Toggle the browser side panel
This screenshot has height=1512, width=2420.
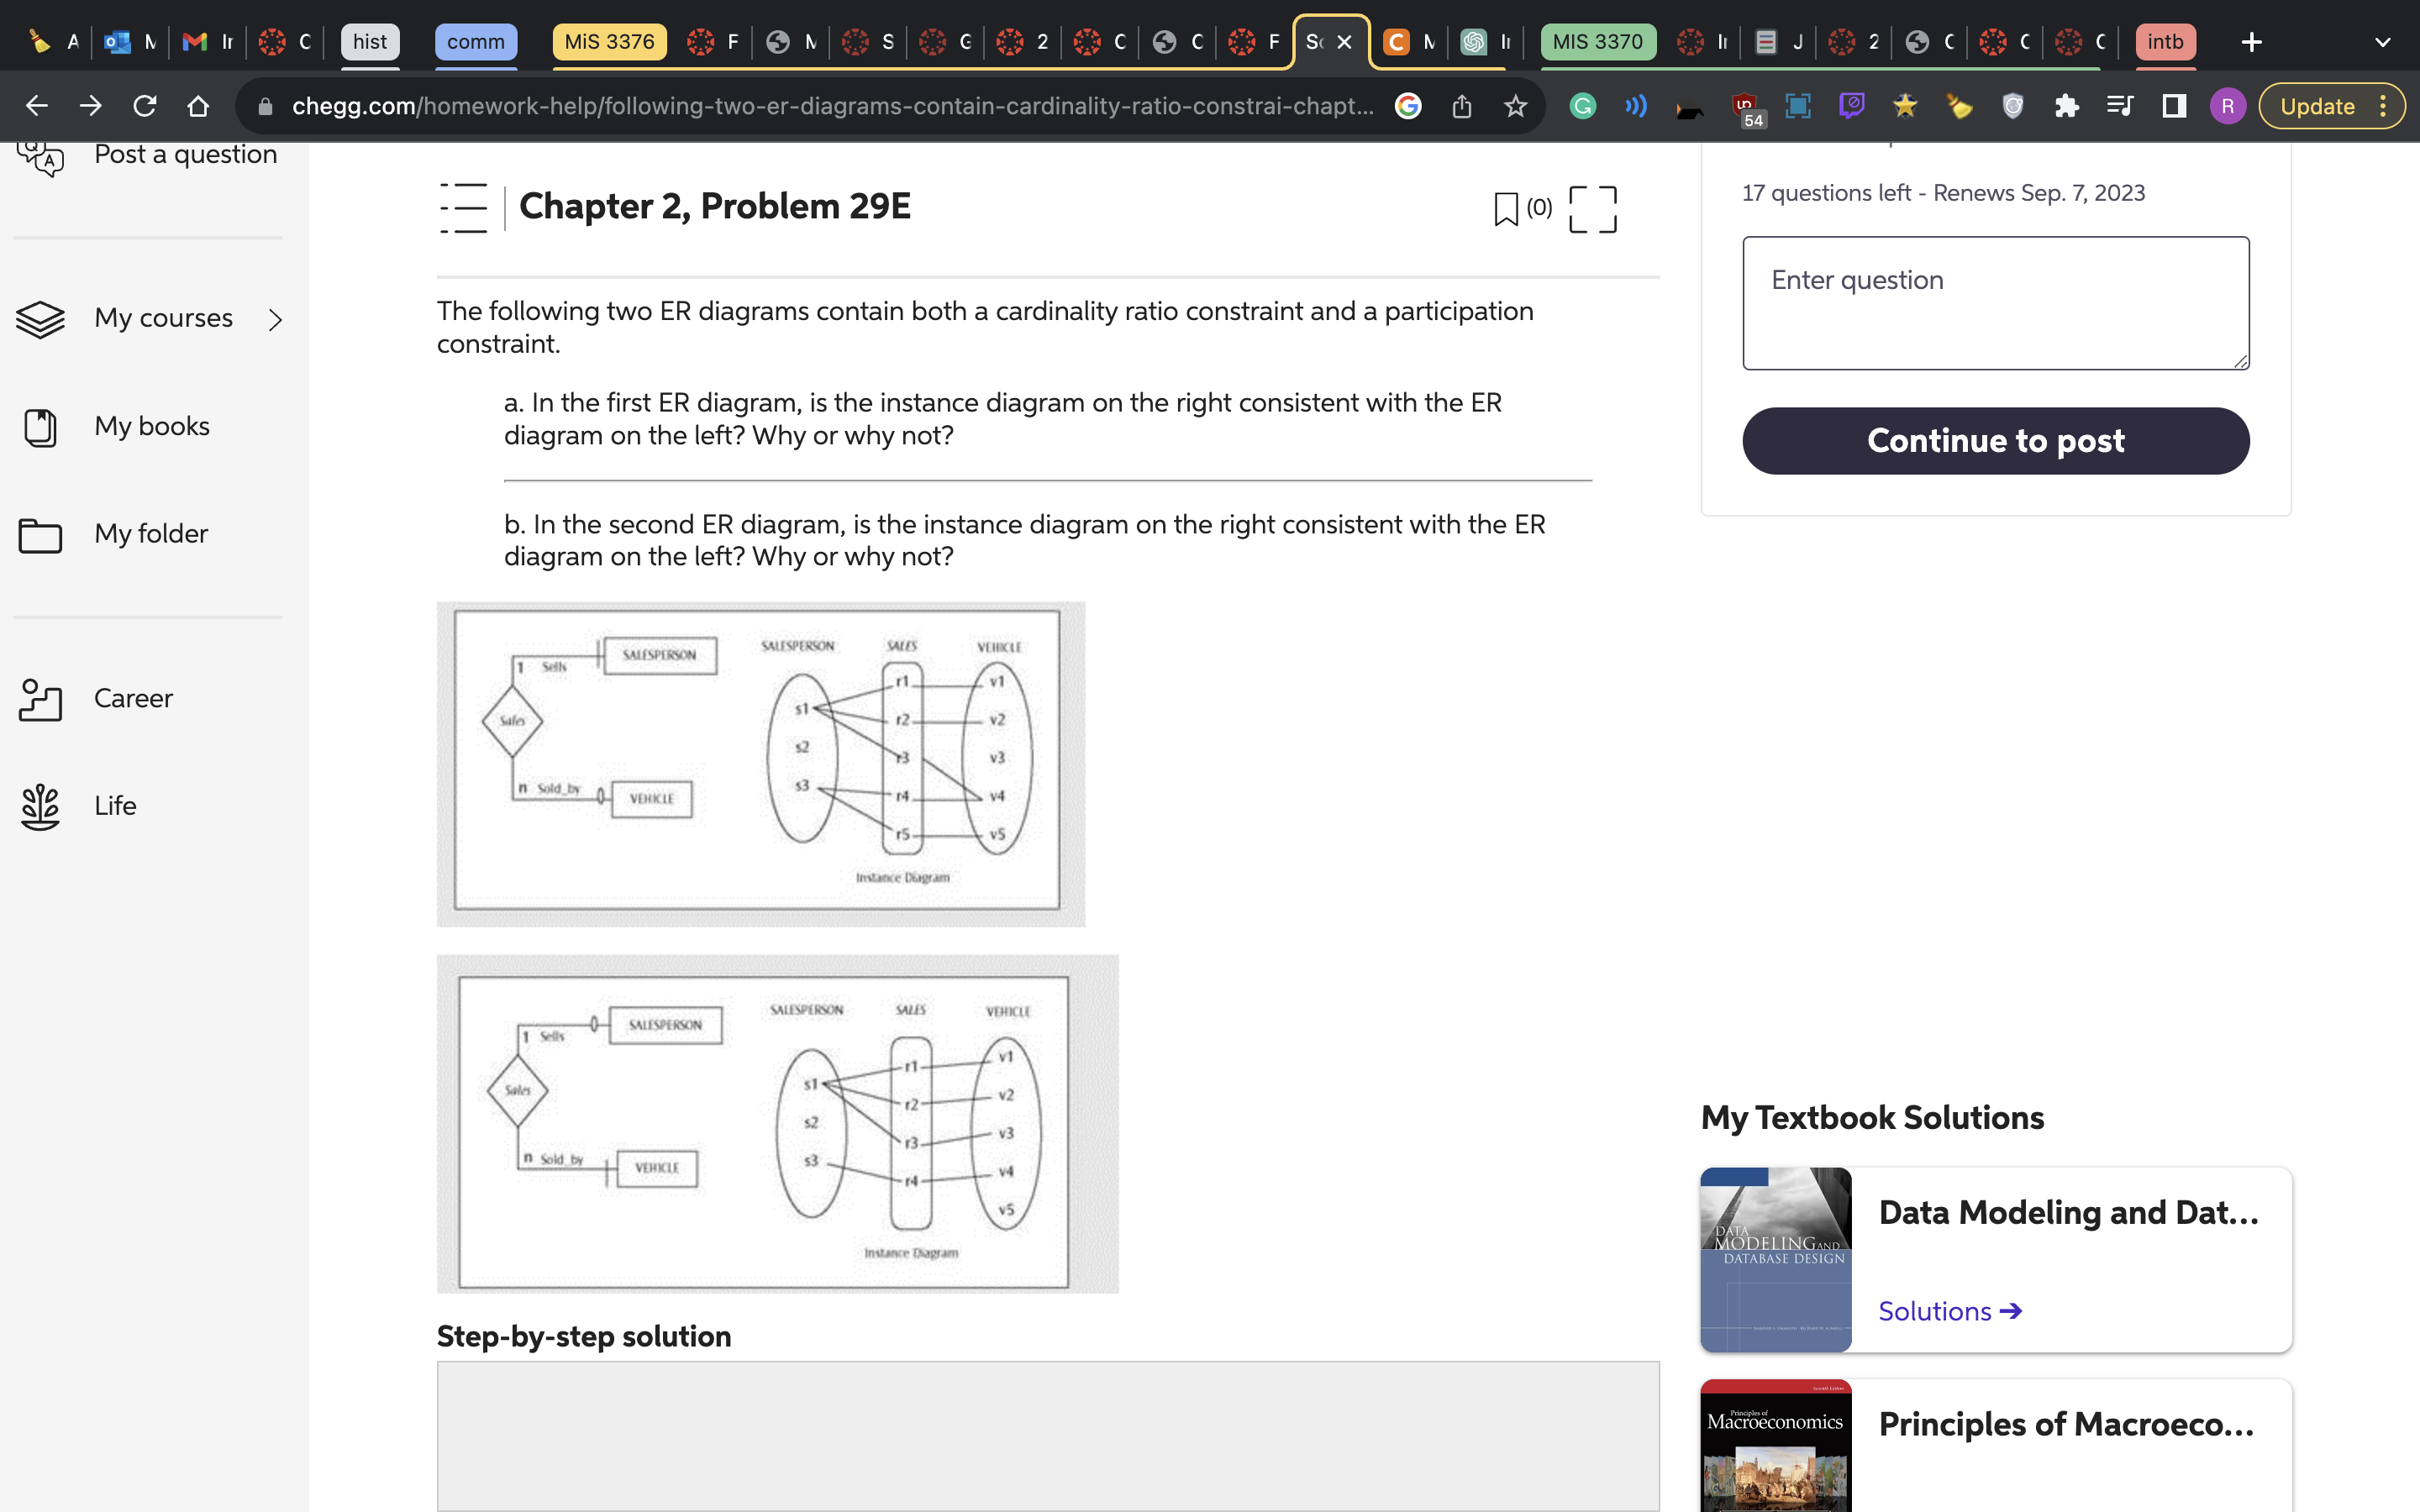click(x=2174, y=106)
